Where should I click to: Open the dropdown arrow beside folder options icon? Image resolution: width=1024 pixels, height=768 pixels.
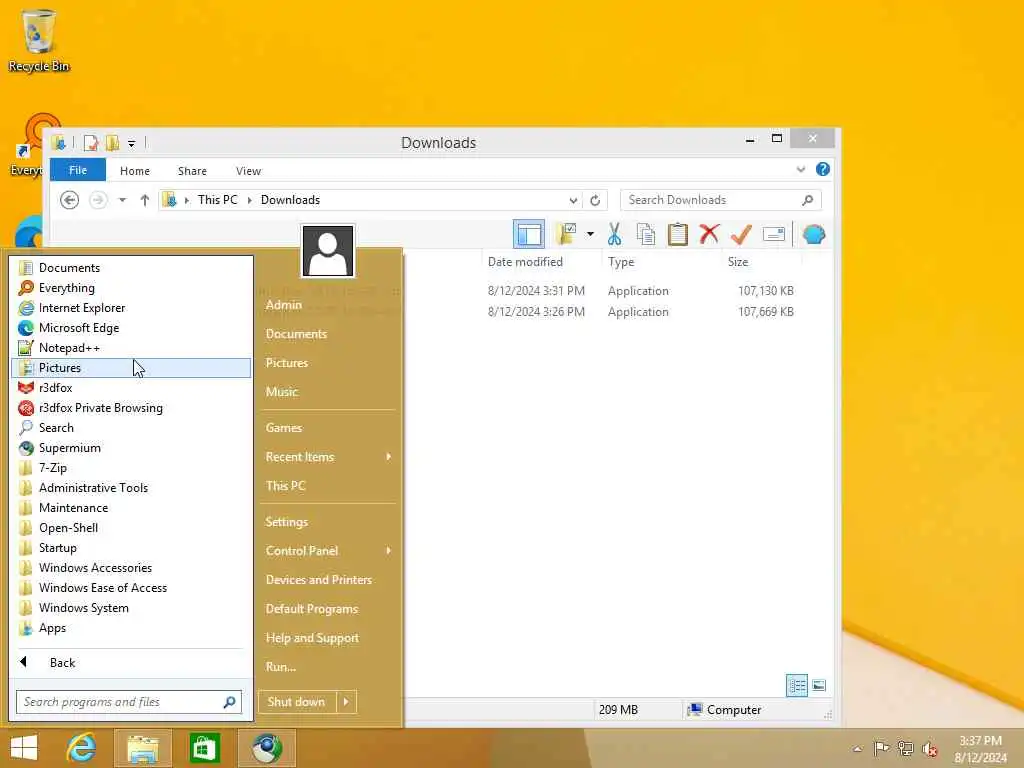click(x=590, y=234)
